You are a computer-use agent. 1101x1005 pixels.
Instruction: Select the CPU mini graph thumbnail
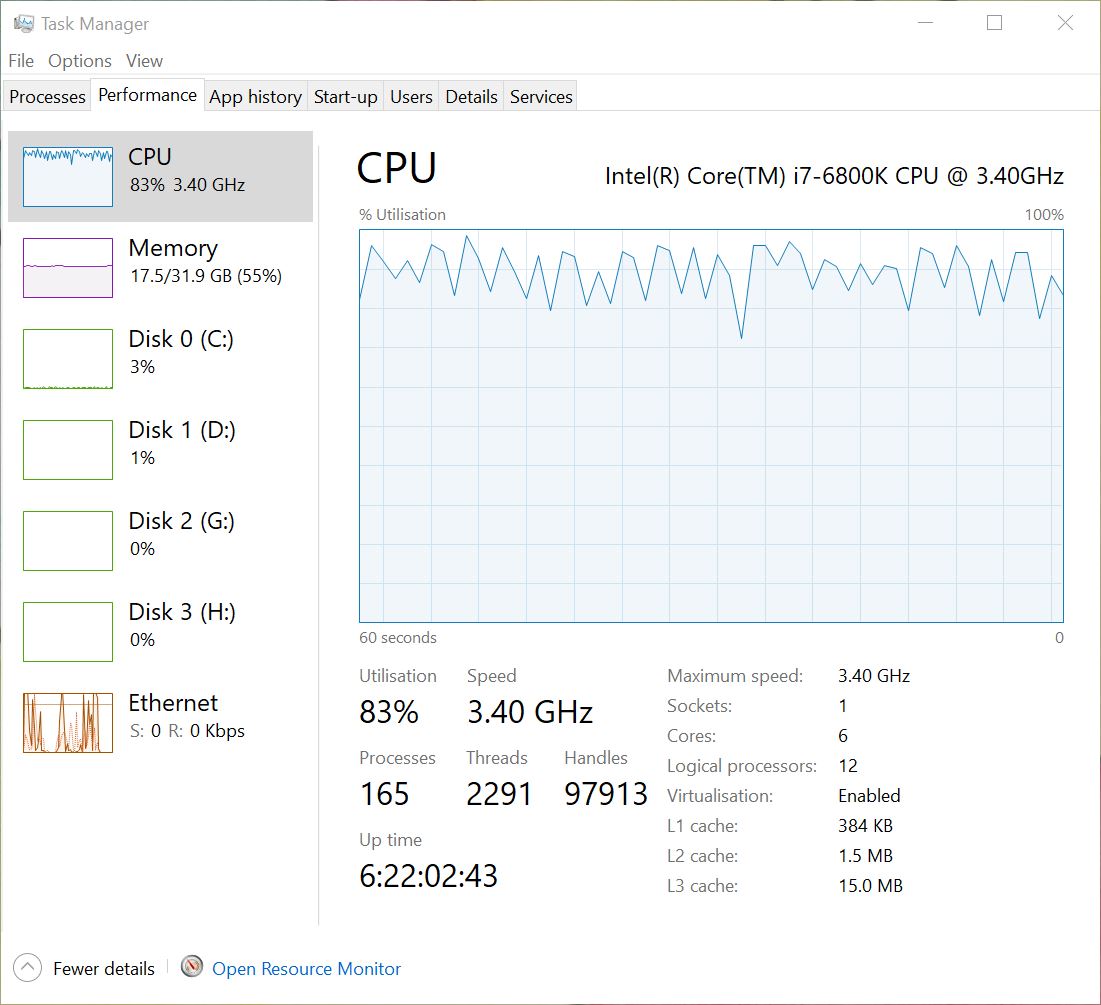click(x=68, y=176)
